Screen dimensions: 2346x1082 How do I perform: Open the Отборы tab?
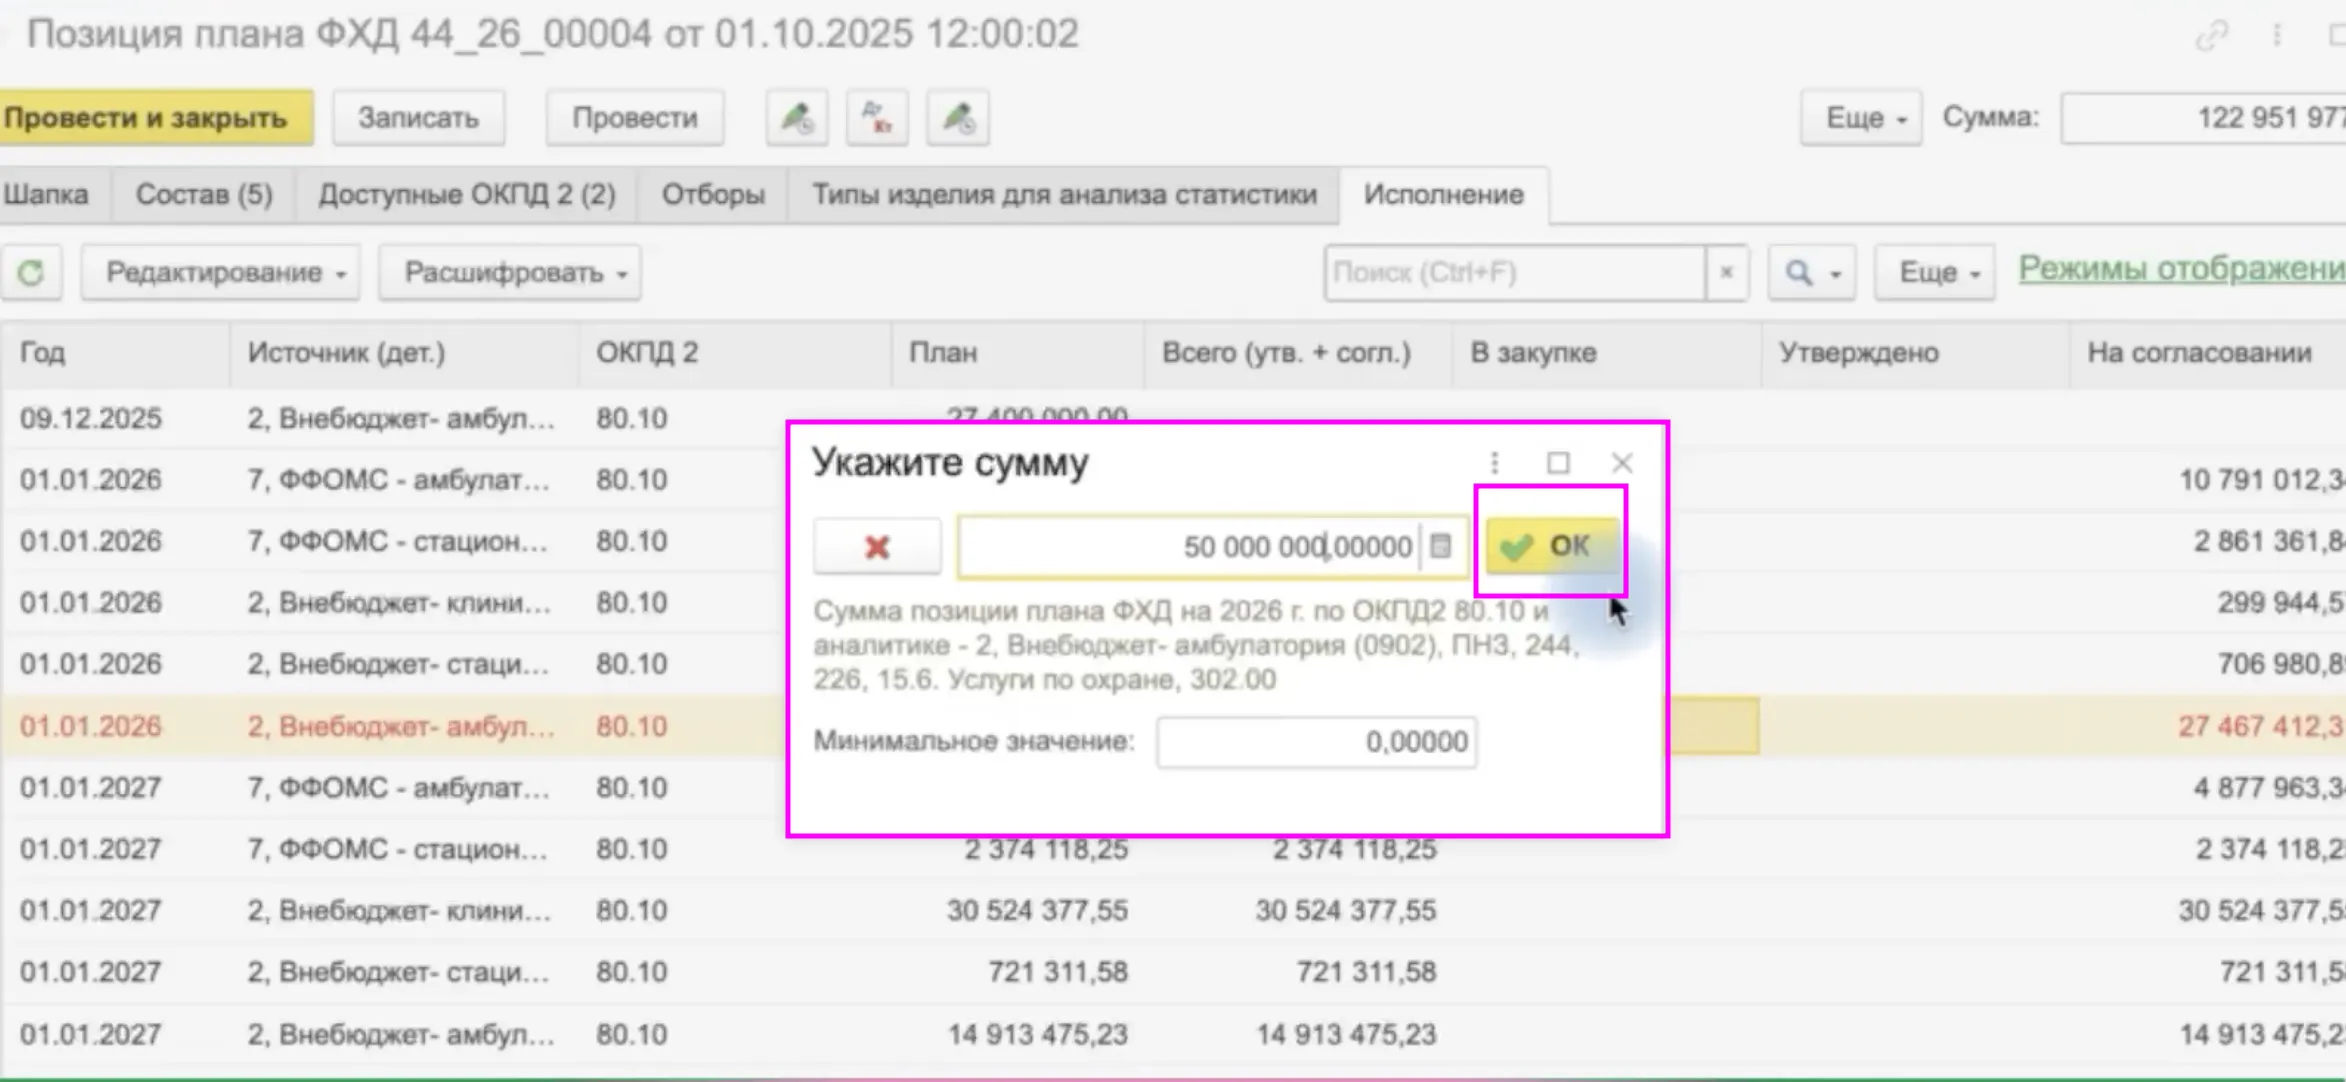[713, 194]
